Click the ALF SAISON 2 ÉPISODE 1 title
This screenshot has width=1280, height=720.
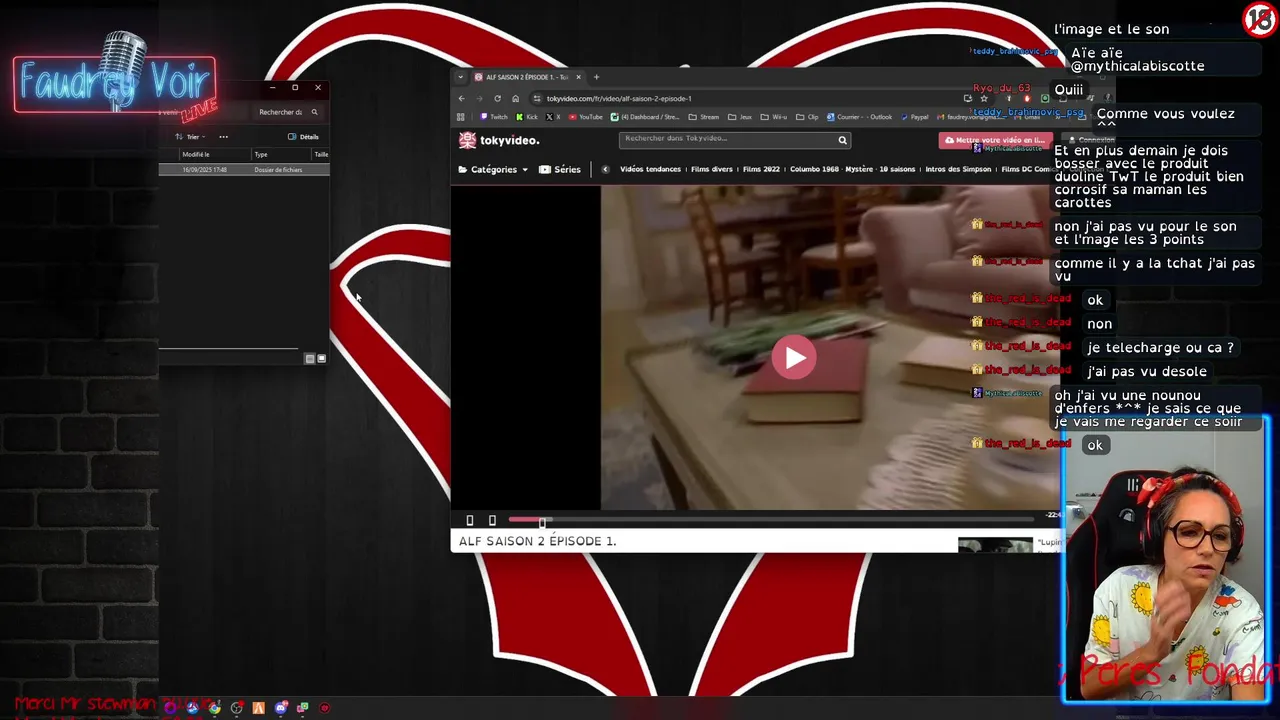pos(537,541)
